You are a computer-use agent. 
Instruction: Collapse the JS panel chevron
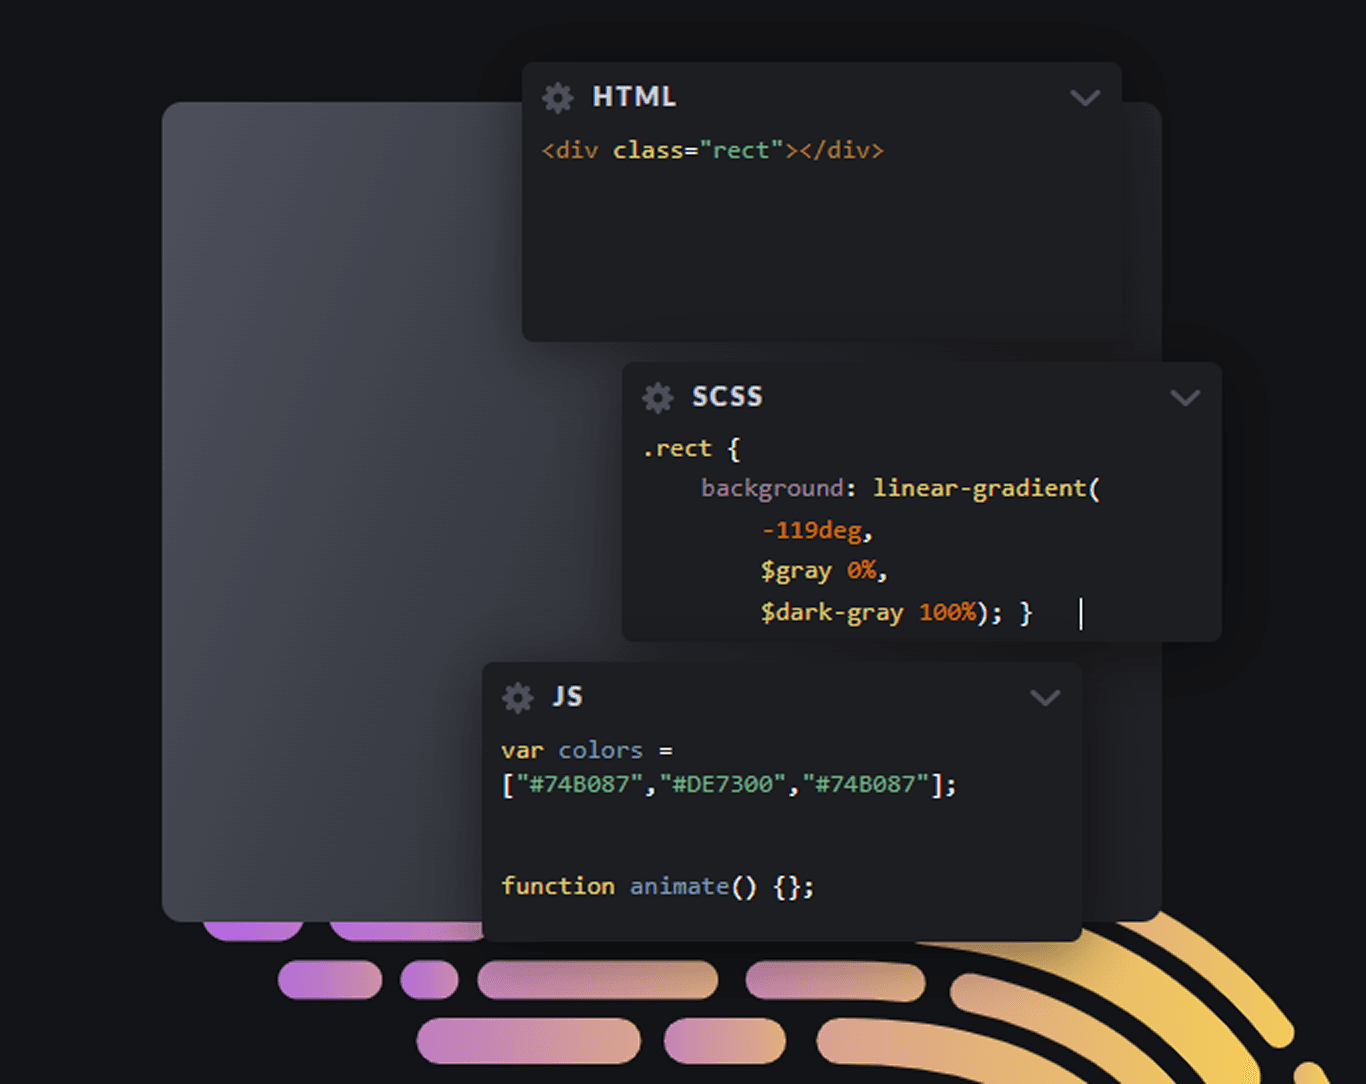point(1045,698)
